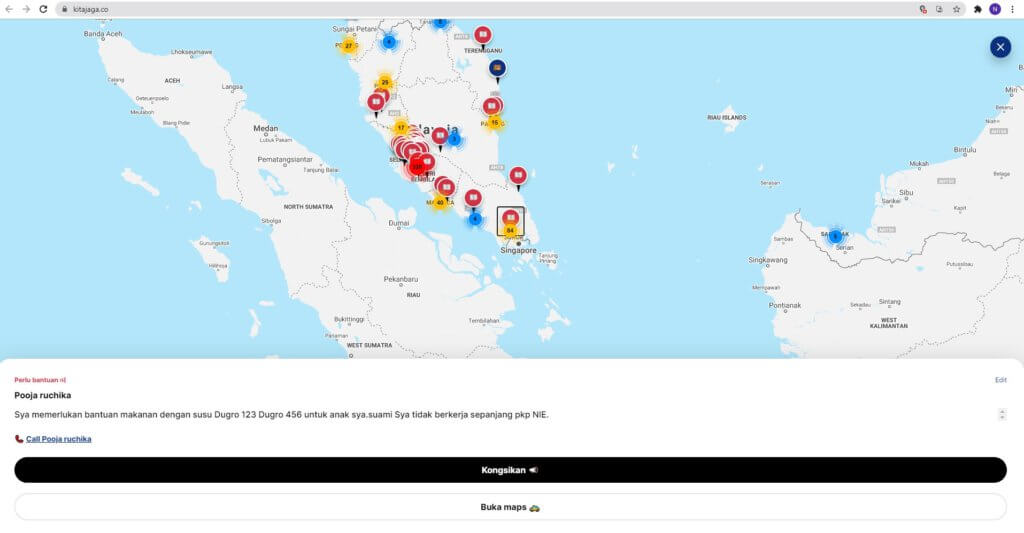1024x533 pixels.
Task: Click Call Pooja ruchika link
Action: (58, 439)
